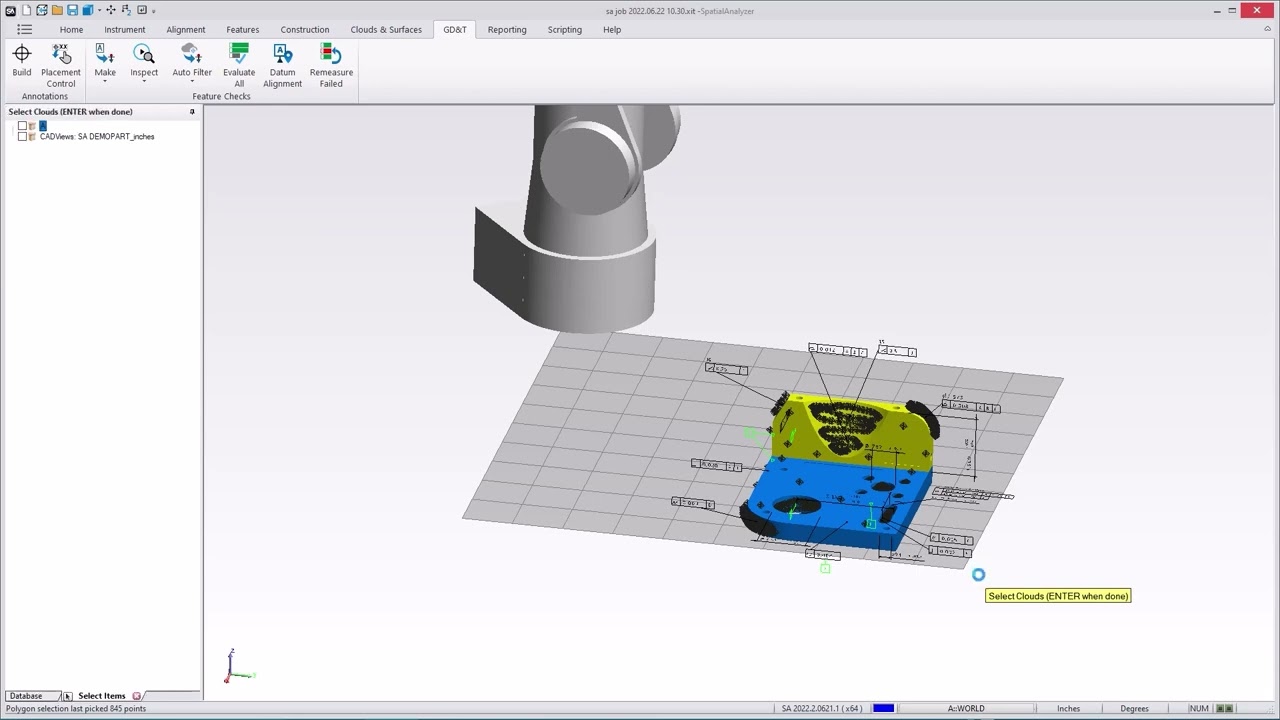The width and height of the screenshot is (1280, 720).
Task: Click the A::WORLD working frame button
Action: [x=966, y=709]
